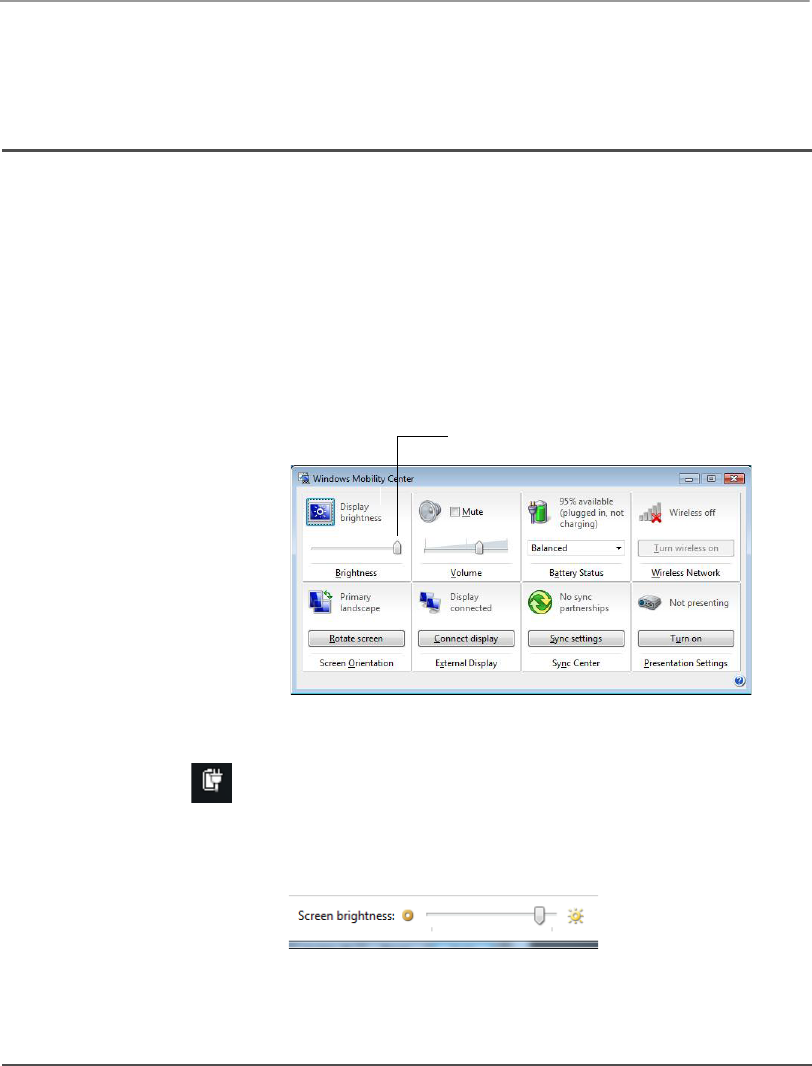Close the Windows Mobility Center window
Image resolution: width=812 pixels, height=1066 pixels.
click(x=734, y=479)
